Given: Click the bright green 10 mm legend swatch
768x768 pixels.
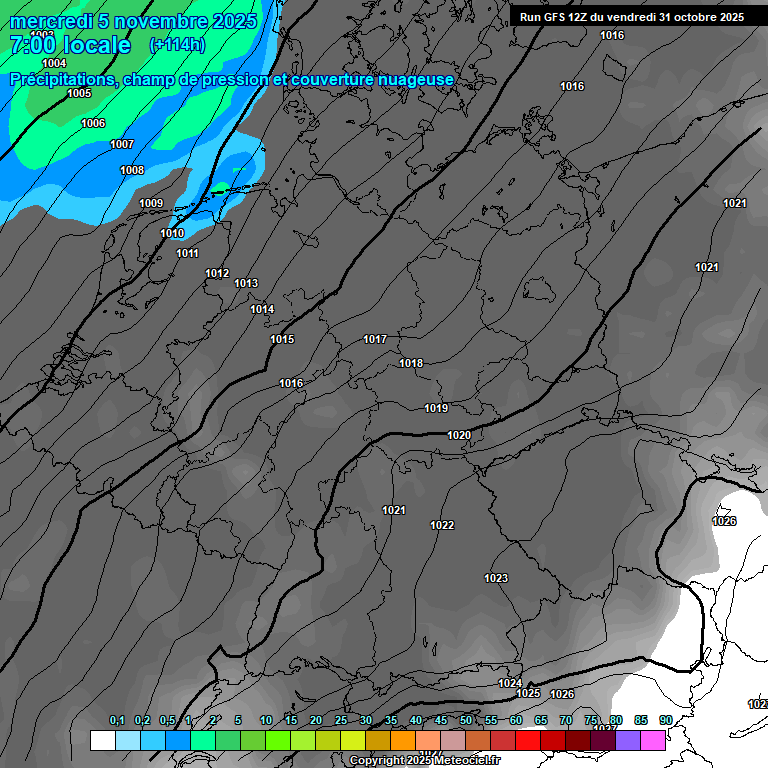Looking at the screenshot, I should (278, 740).
